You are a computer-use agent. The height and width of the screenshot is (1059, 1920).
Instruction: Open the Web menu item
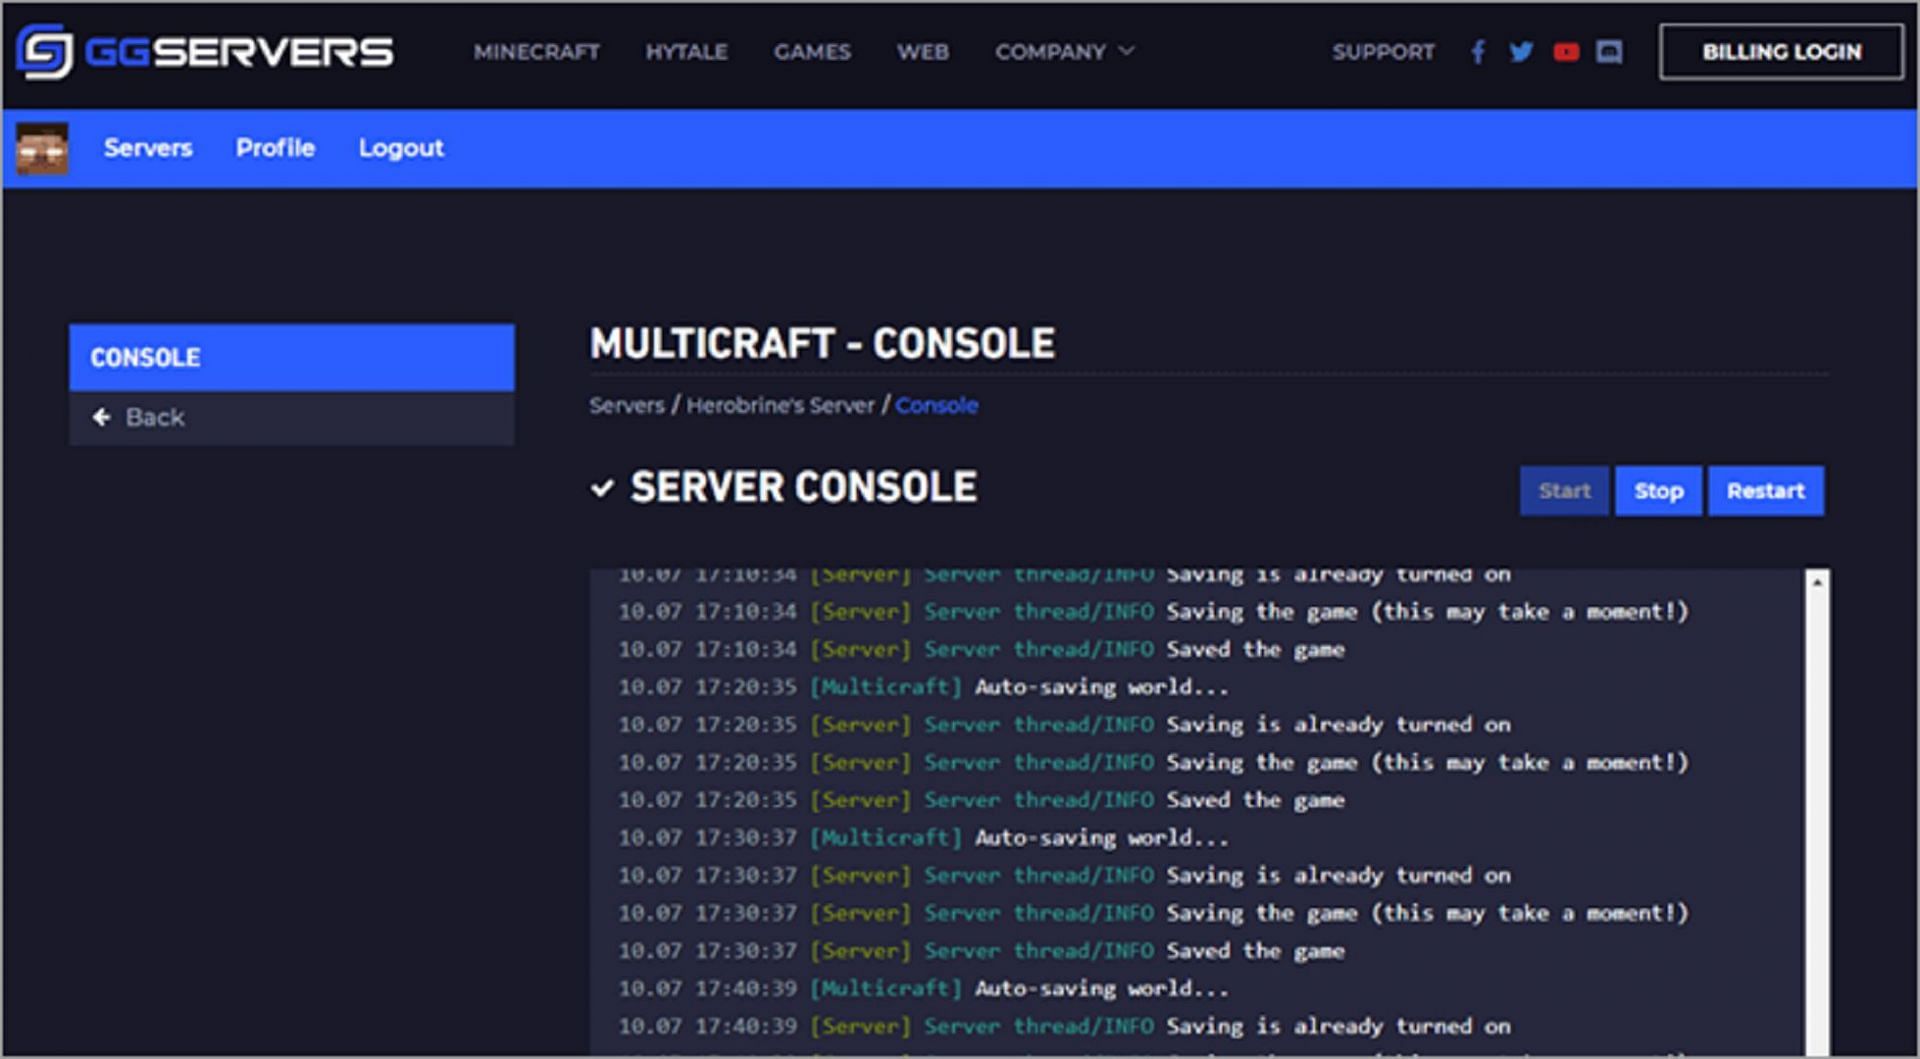click(x=922, y=52)
